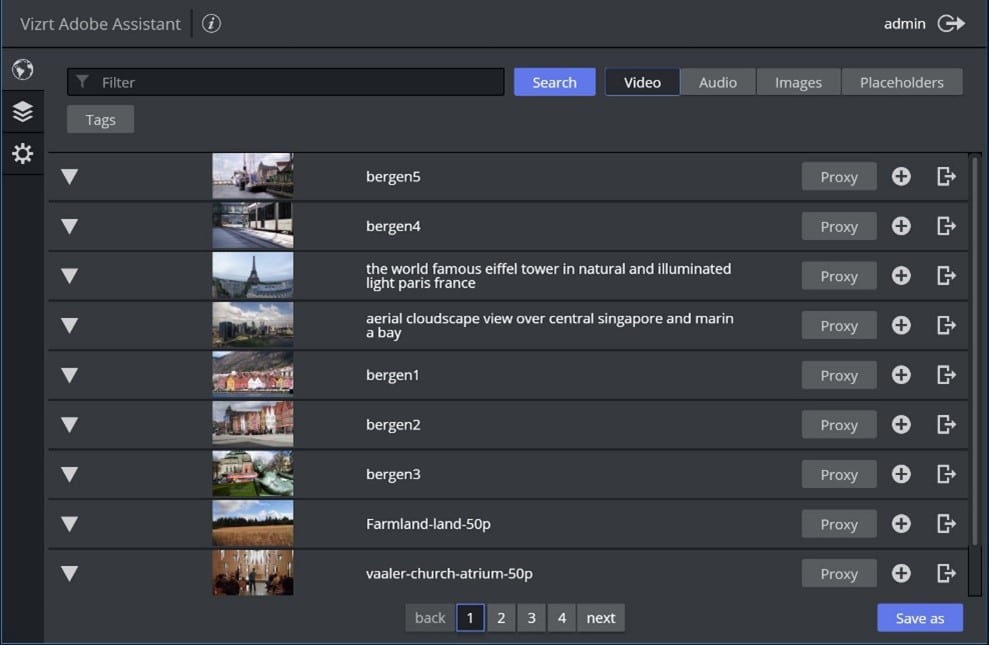Select the layers stack icon in the sidebar
Viewport: 989px width, 645px height.
coord(22,111)
